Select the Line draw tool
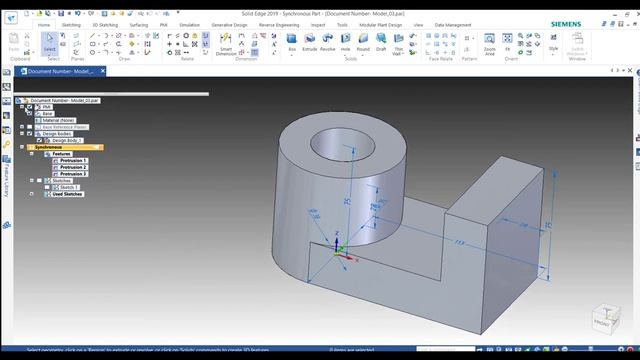The width and height of the screenshot is (640, 360). pyautogui.click(x=93, y=36)
